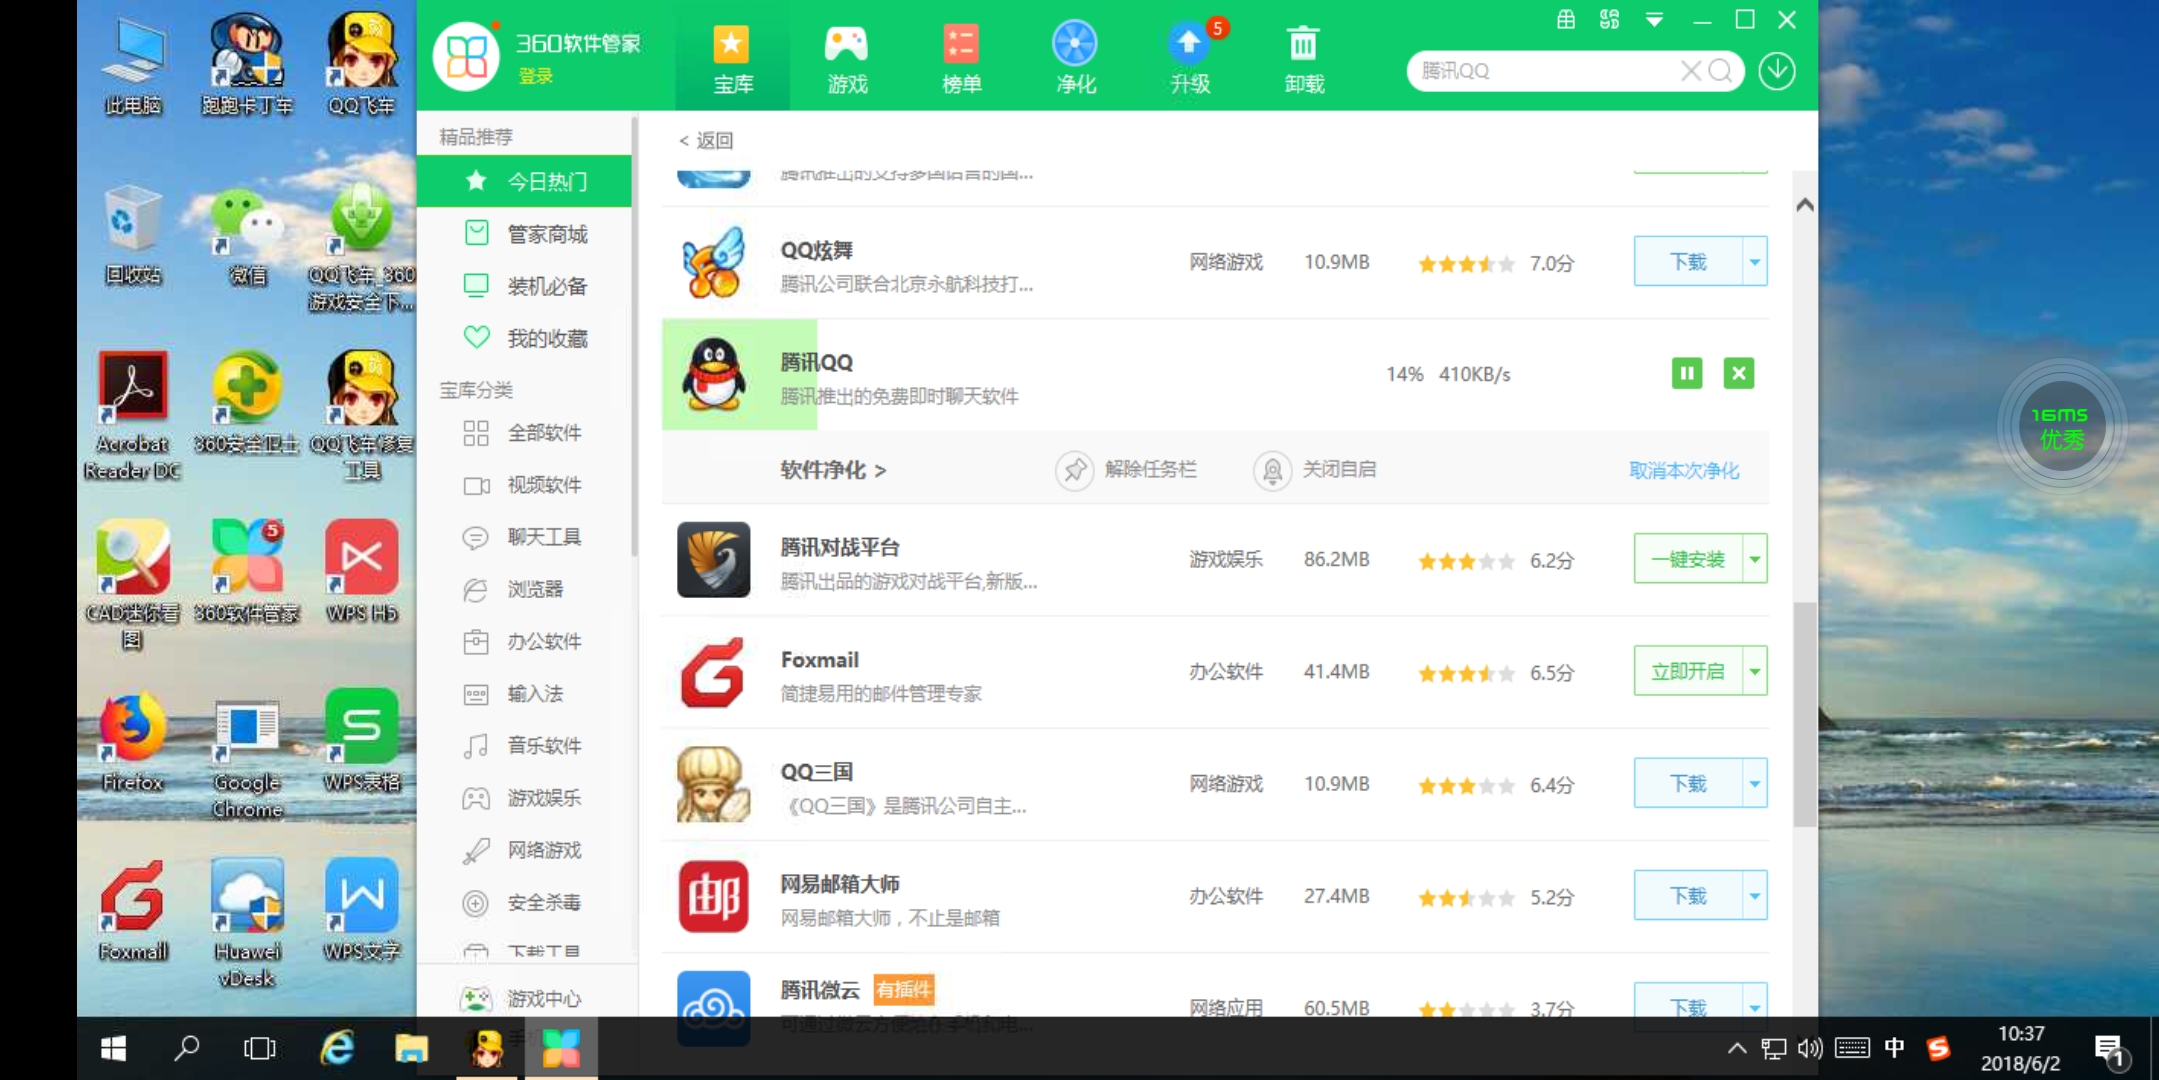Select 音乐软件 category
2159x1080 pixels.
(x=524, y=745)
